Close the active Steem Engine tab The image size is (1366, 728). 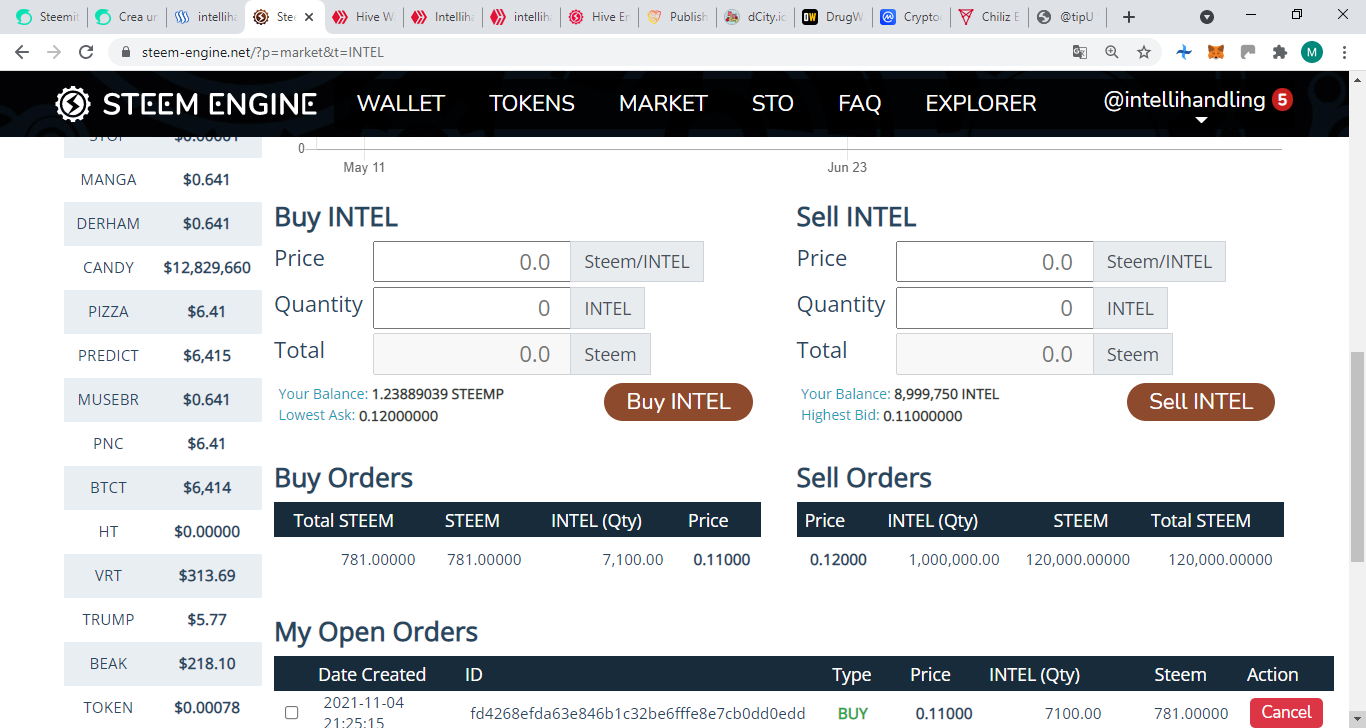point(309,17)
